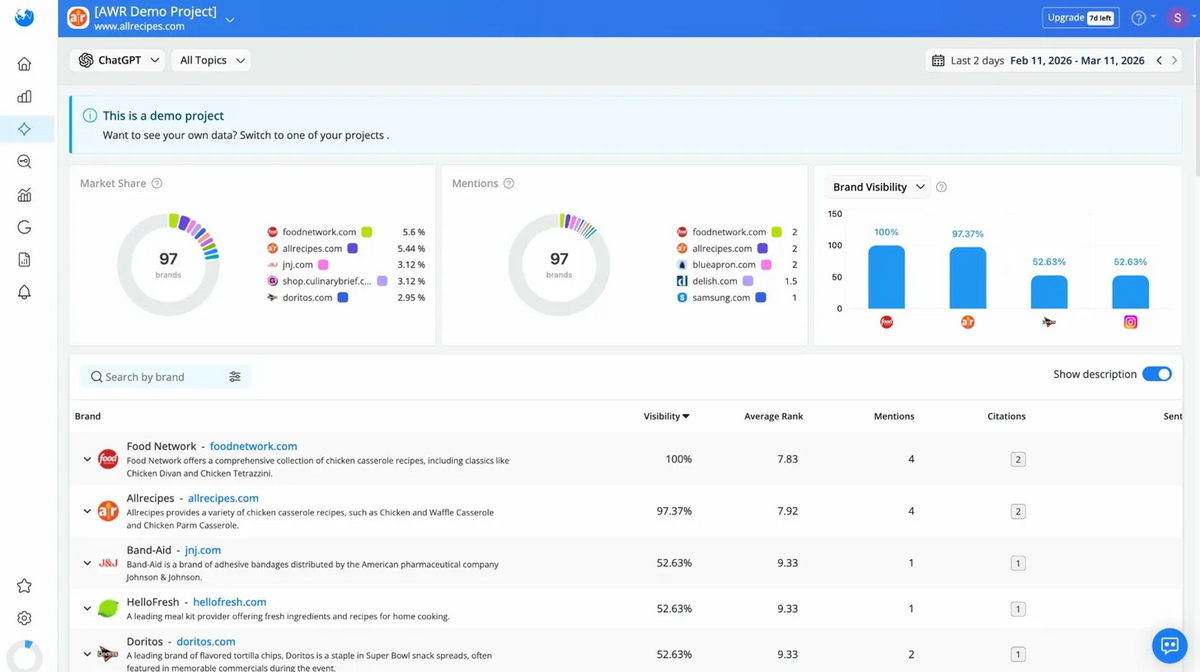Click the Market Share info icon
Viewport: 1200px width, 672px height.
pyautogui.click(x=157, y=184)
